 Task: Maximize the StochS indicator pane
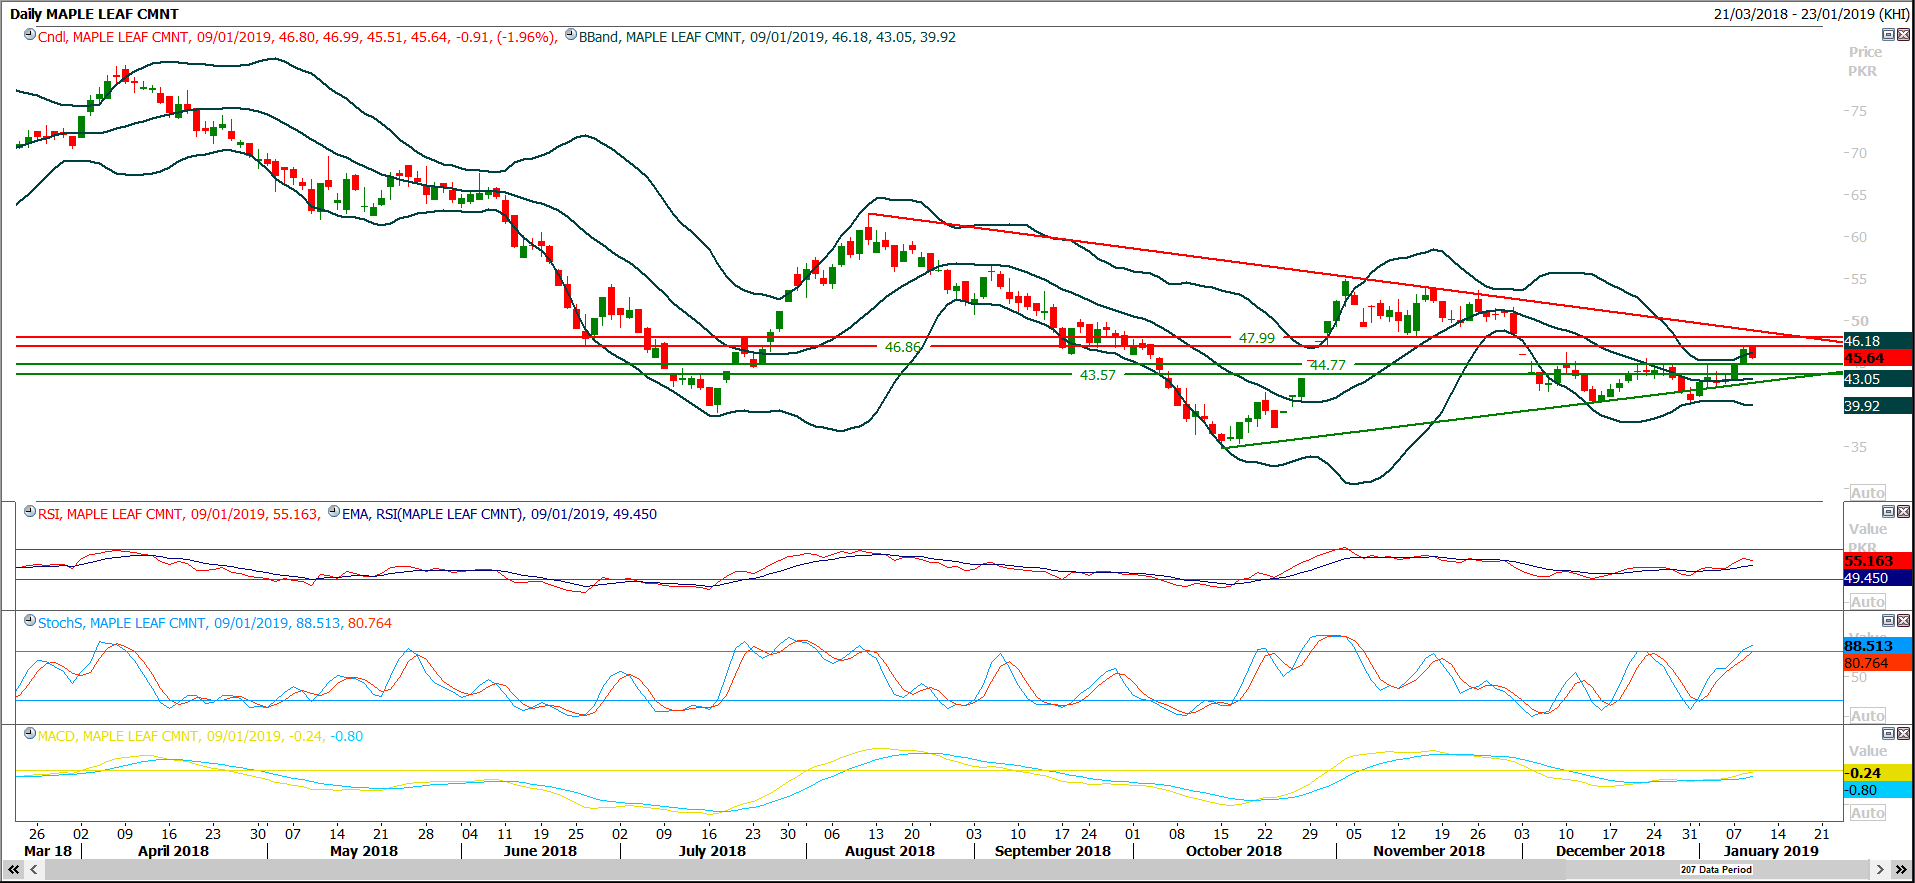click(1888, 621)
